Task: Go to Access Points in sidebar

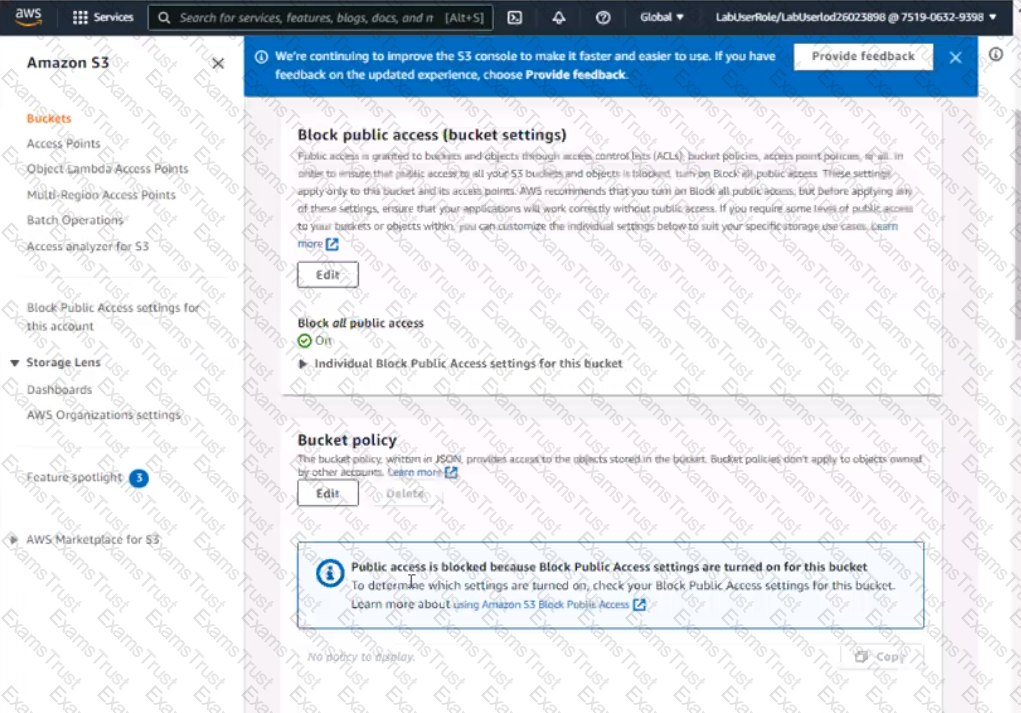Action: pyautogui.click(x=63, y=143)
